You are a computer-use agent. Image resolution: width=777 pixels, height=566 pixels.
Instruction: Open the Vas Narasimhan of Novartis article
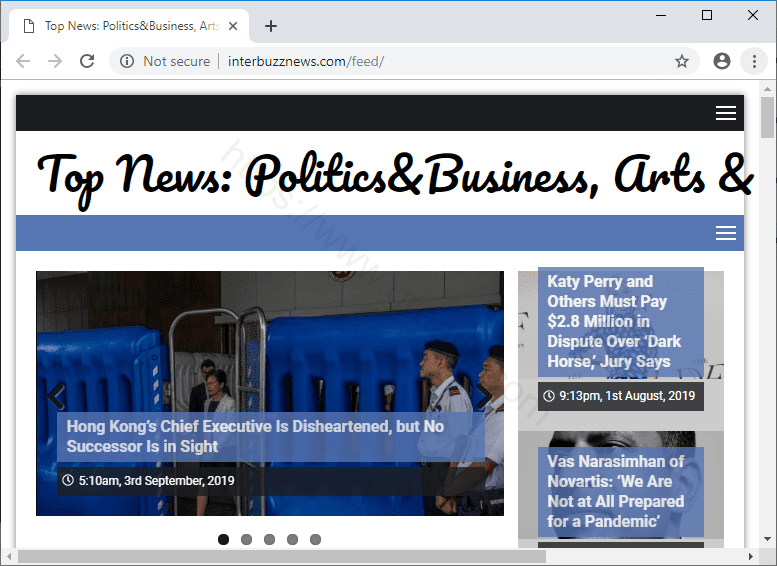615,491
